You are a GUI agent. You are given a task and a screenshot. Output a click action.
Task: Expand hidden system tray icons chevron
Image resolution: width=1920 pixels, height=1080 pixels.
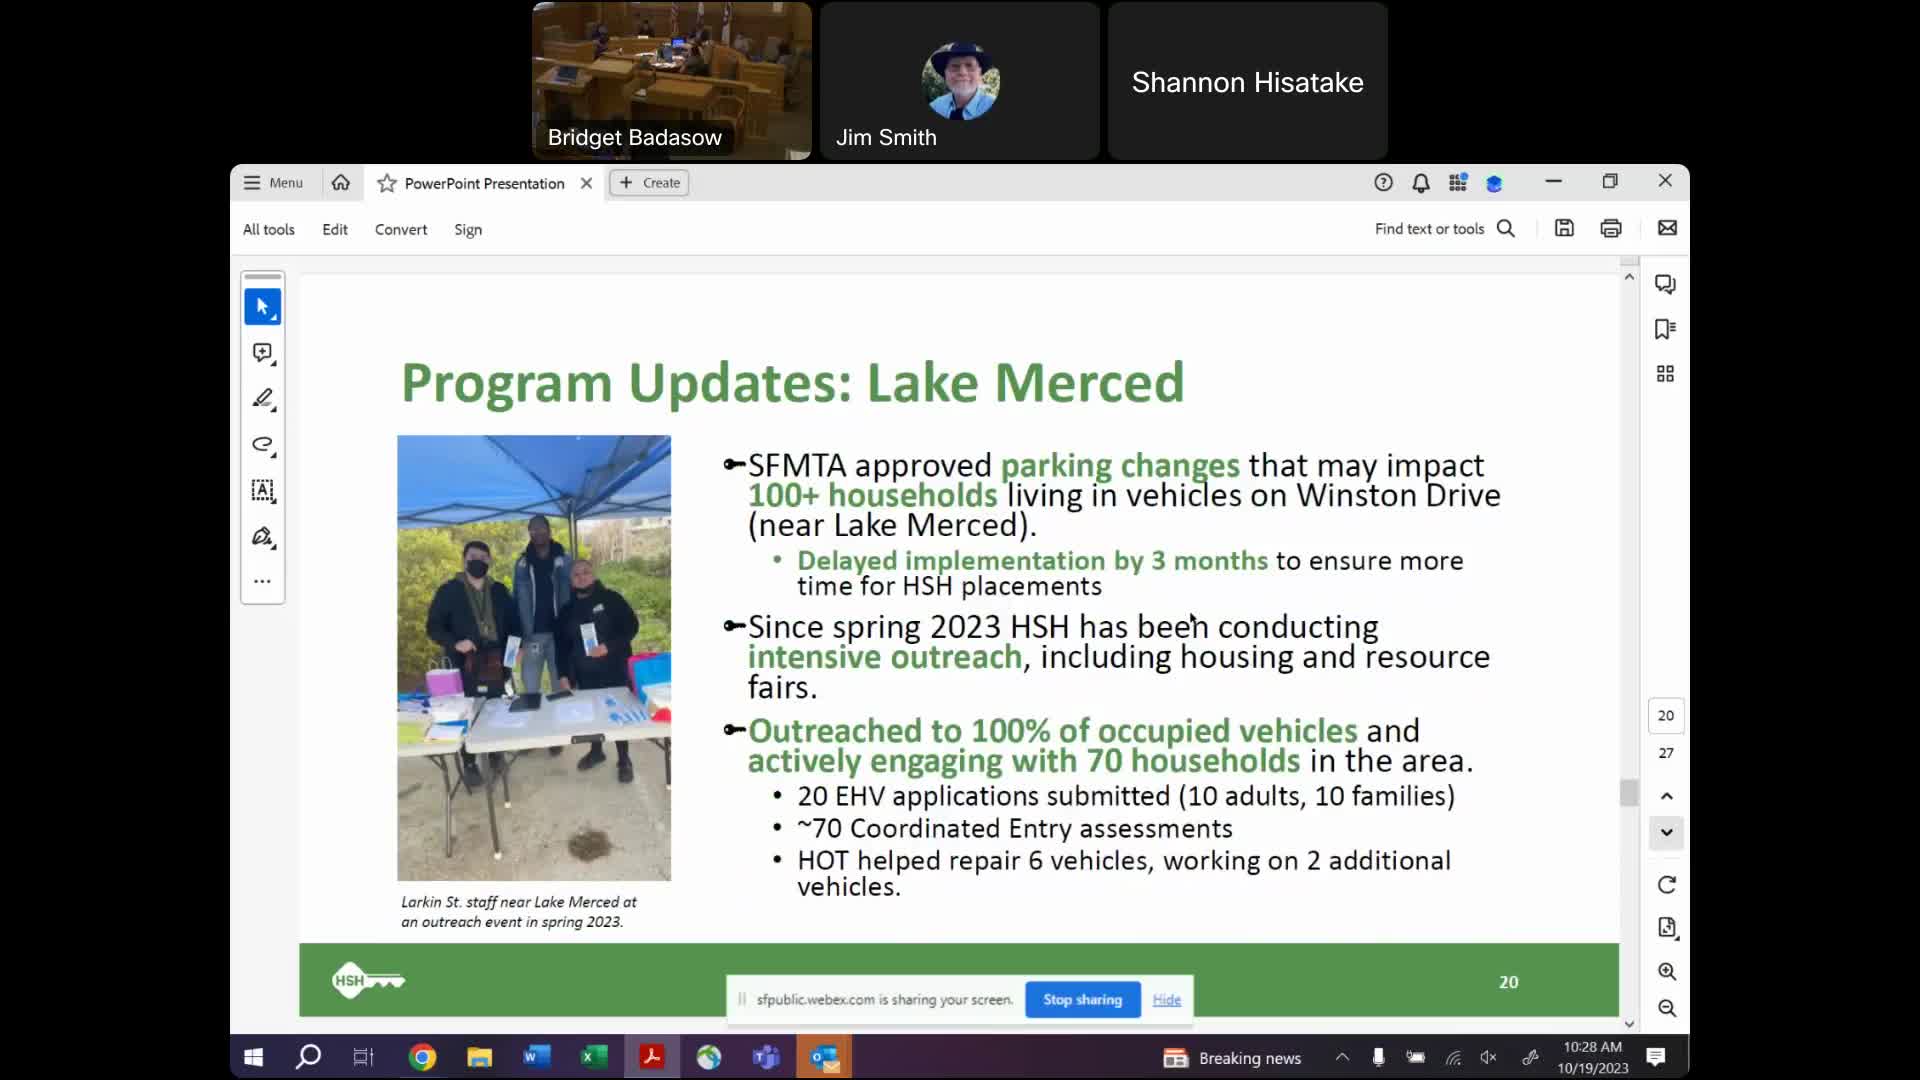1342,1057
